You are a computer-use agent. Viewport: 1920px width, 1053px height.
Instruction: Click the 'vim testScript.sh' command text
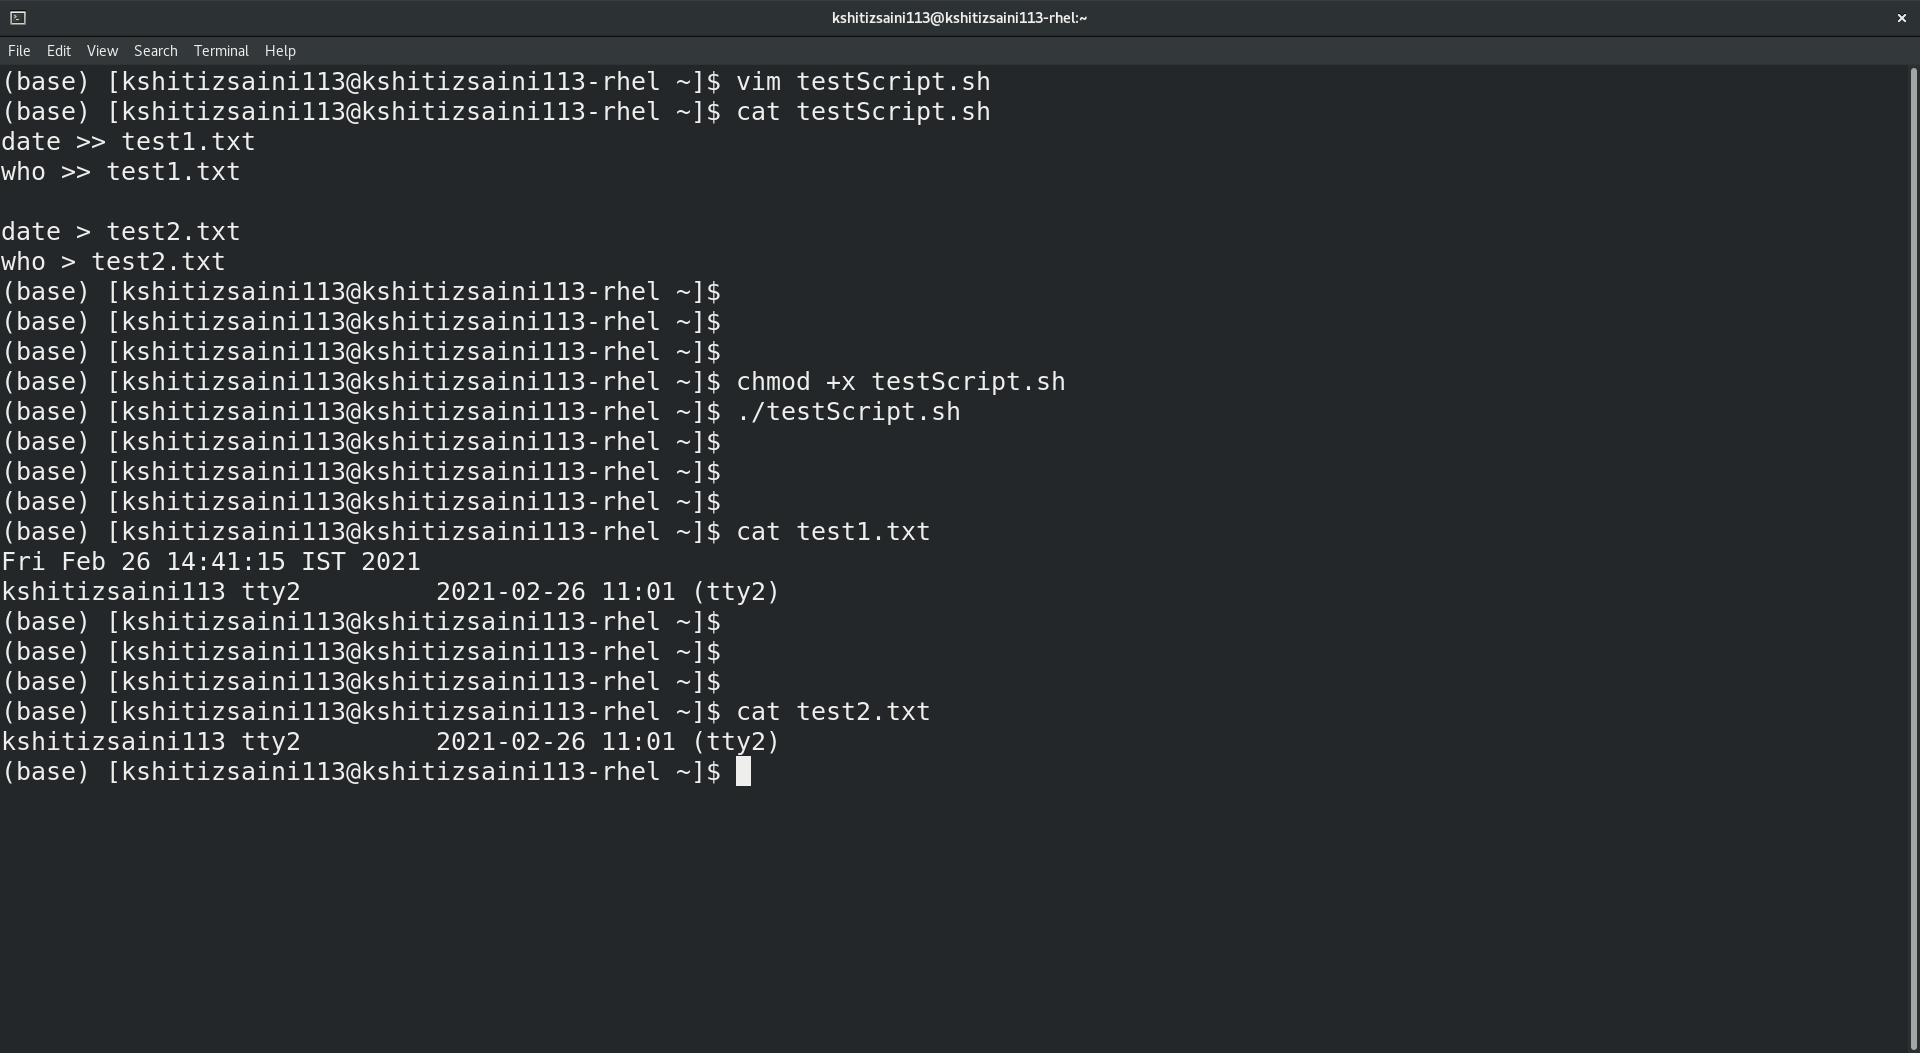tap(862, 82)
